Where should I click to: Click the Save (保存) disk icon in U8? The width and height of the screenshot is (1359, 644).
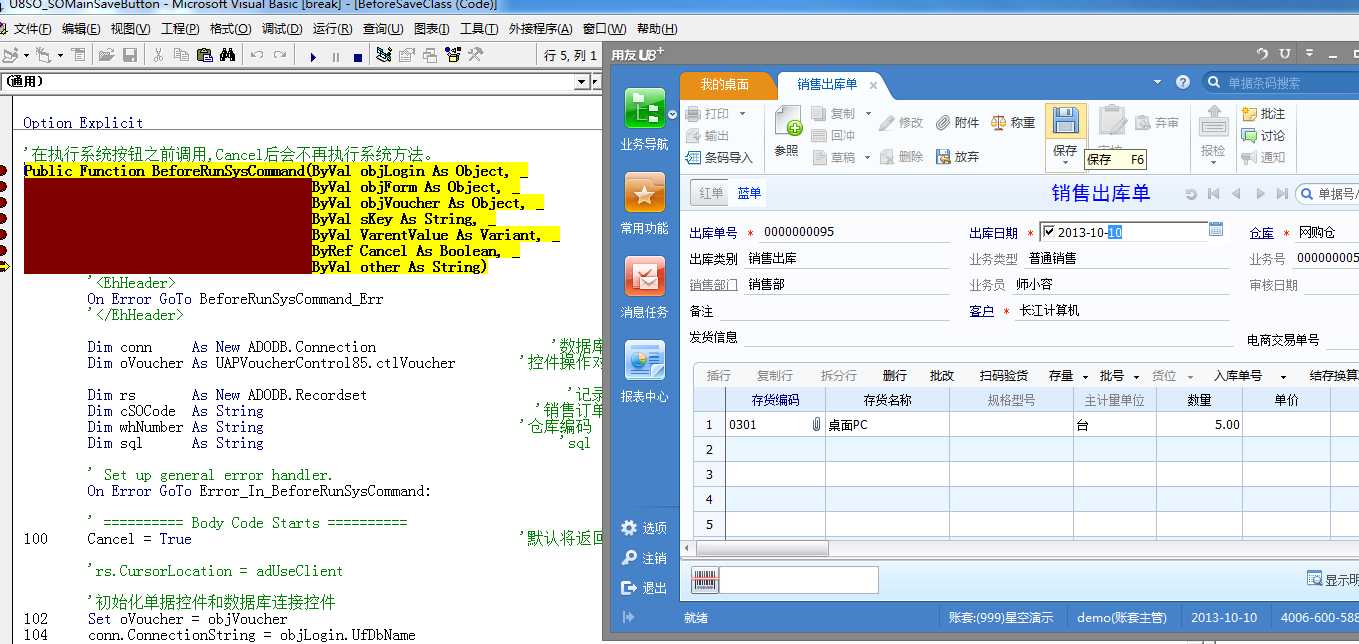(x=1066, y=121)
